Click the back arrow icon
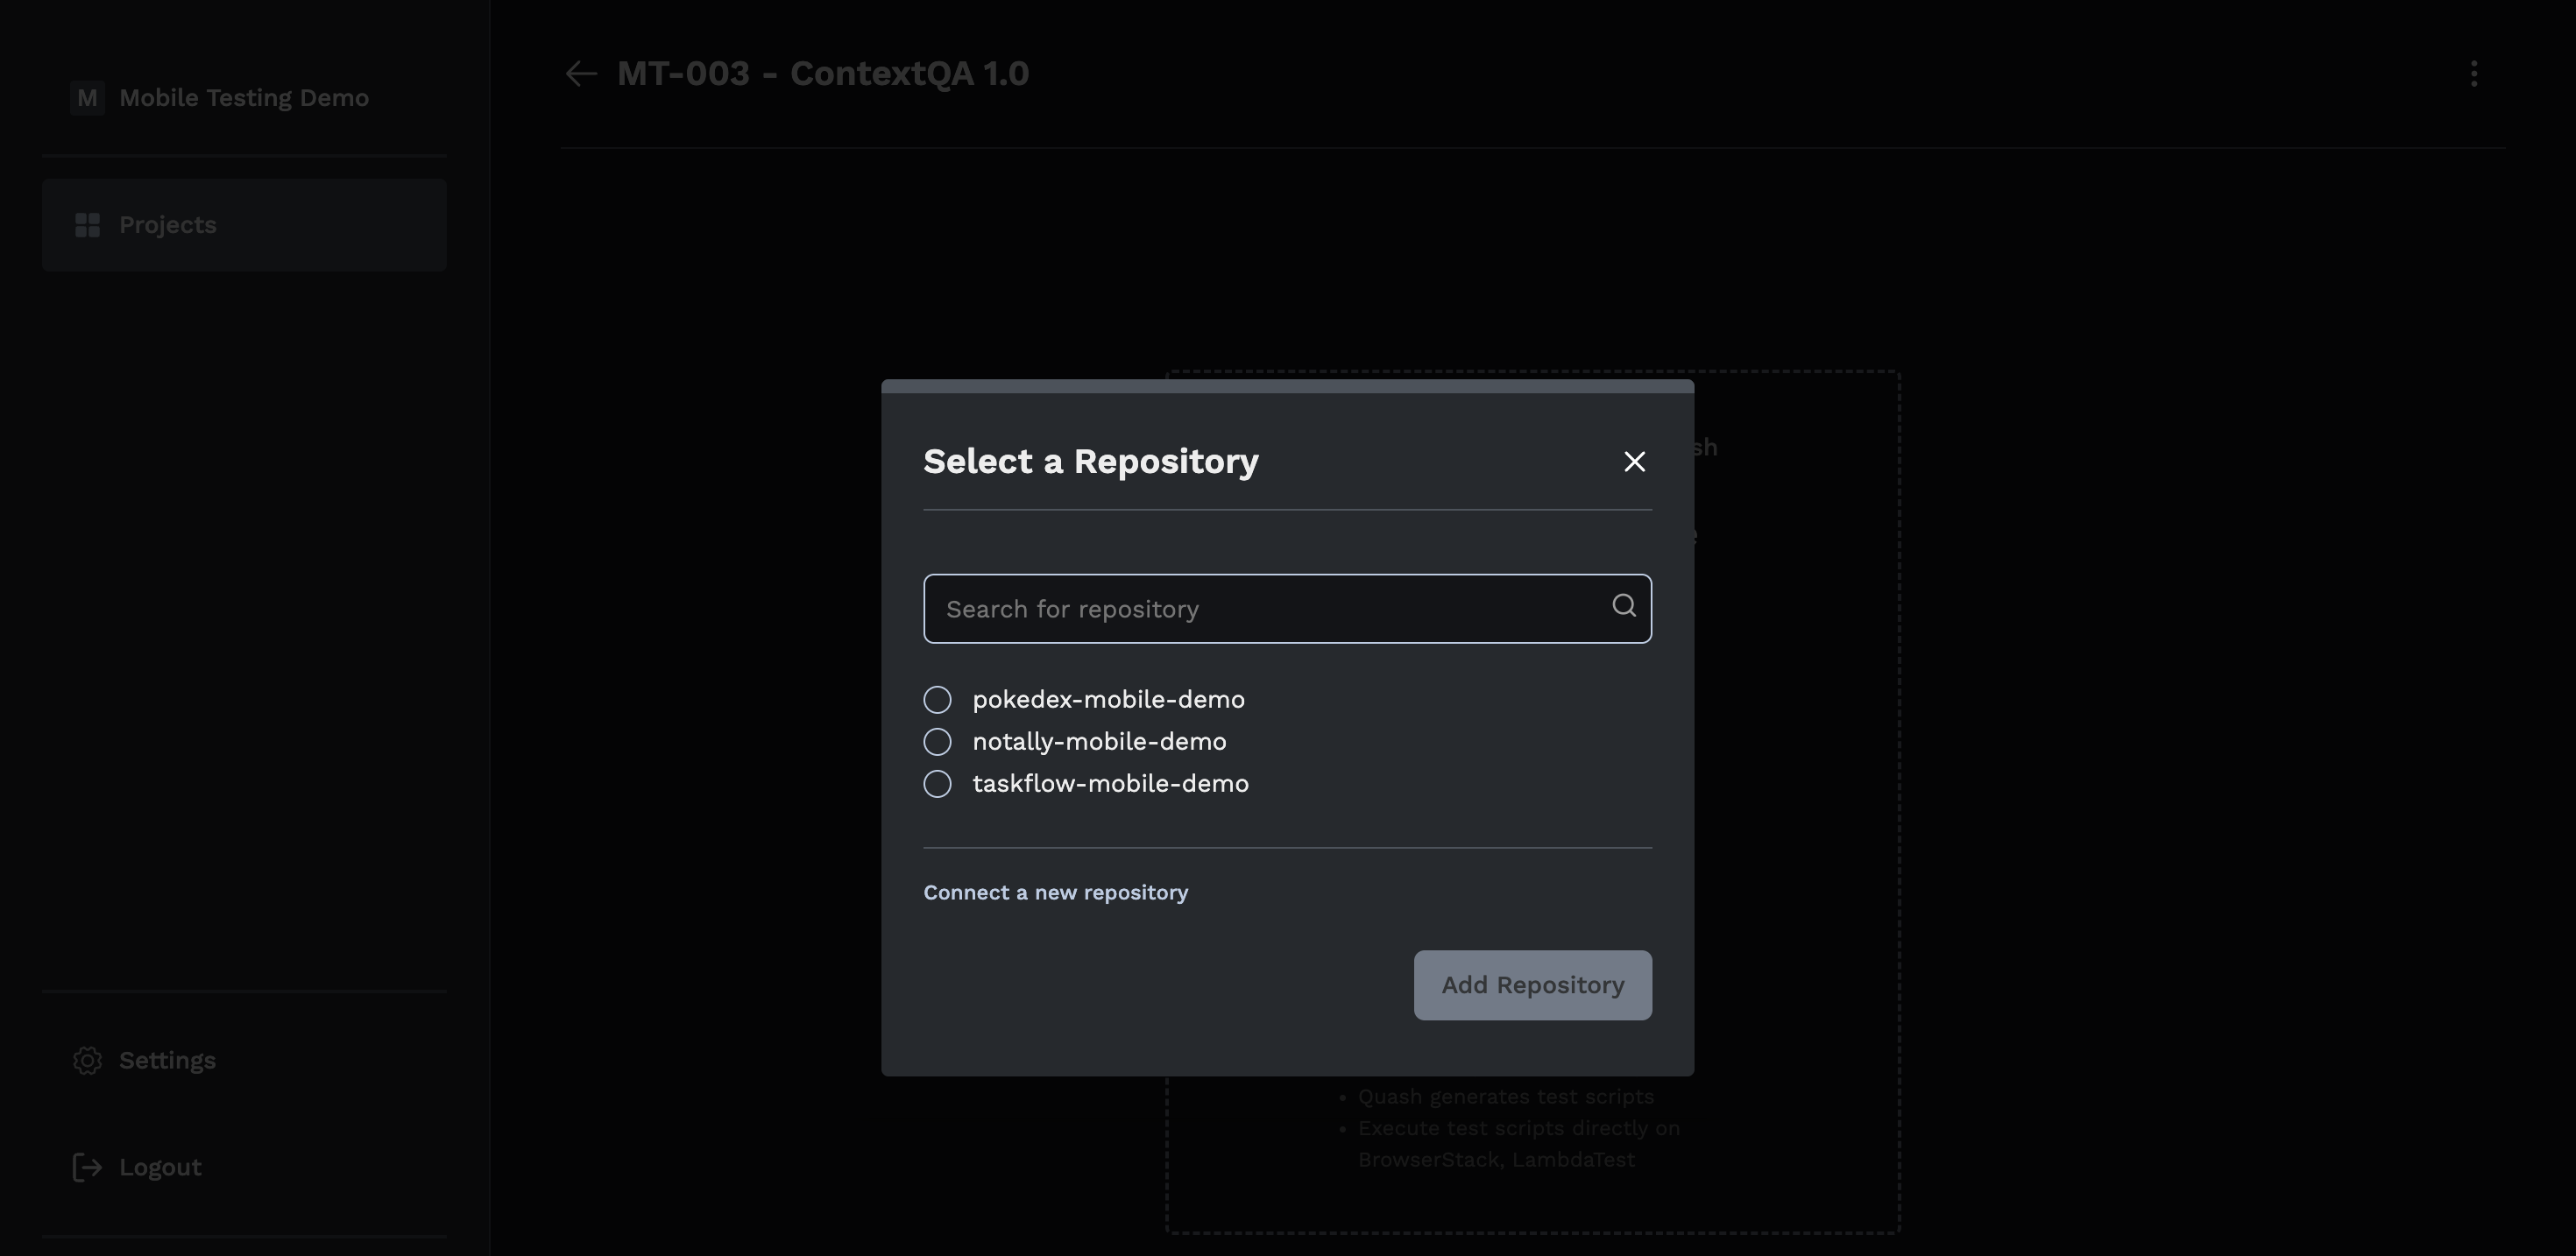The height and width of the screenshot is (1256, 2576). point(581,74)
